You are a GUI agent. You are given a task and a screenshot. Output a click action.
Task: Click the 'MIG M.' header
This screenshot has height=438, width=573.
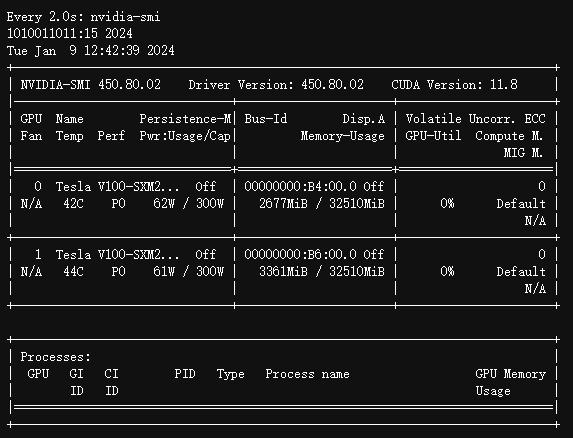523,153
